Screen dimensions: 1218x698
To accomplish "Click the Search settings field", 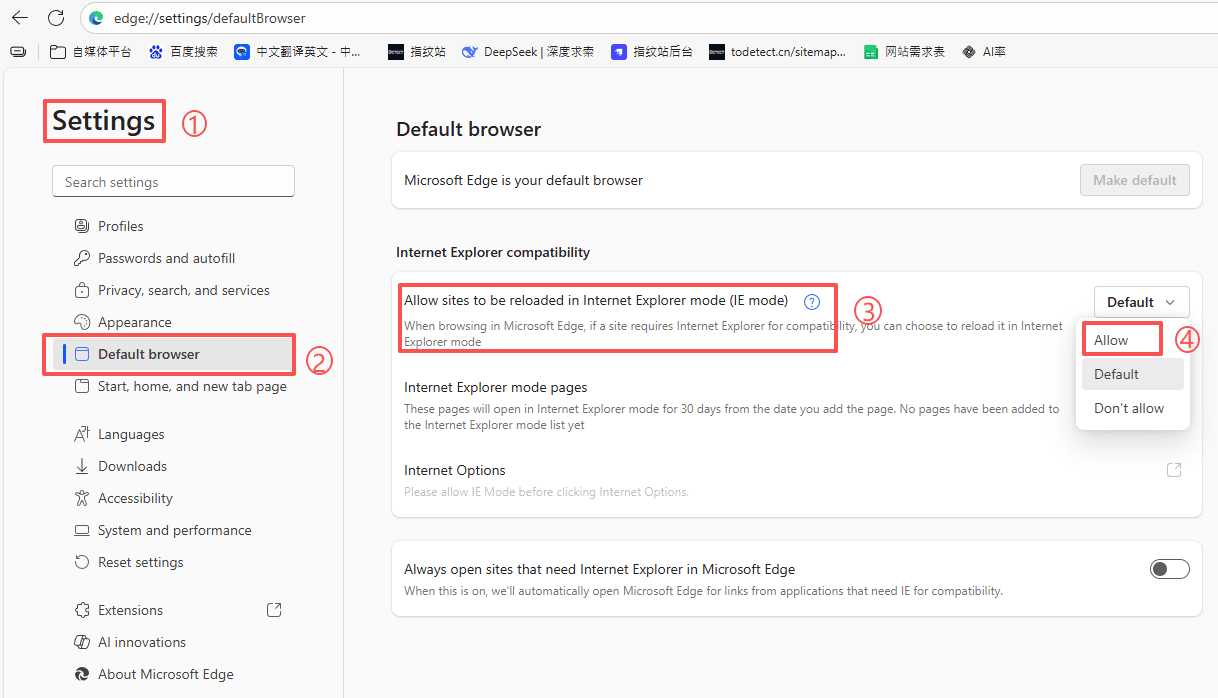I will (173, 182).
